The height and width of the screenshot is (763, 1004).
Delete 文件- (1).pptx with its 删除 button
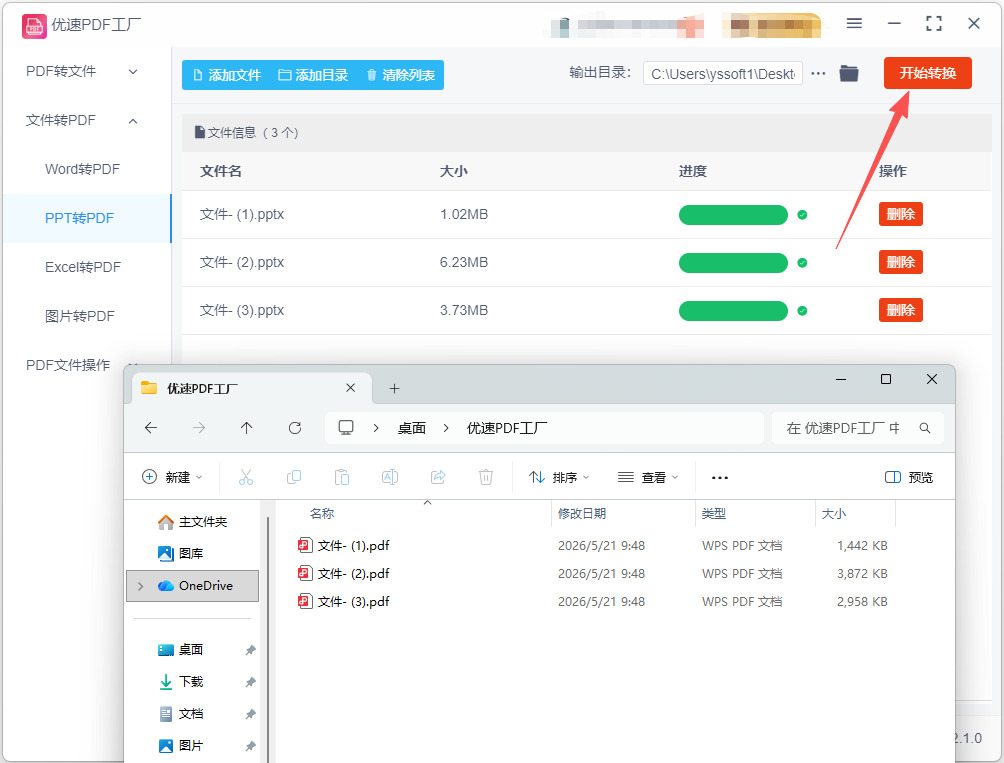(x=900, y=214)
